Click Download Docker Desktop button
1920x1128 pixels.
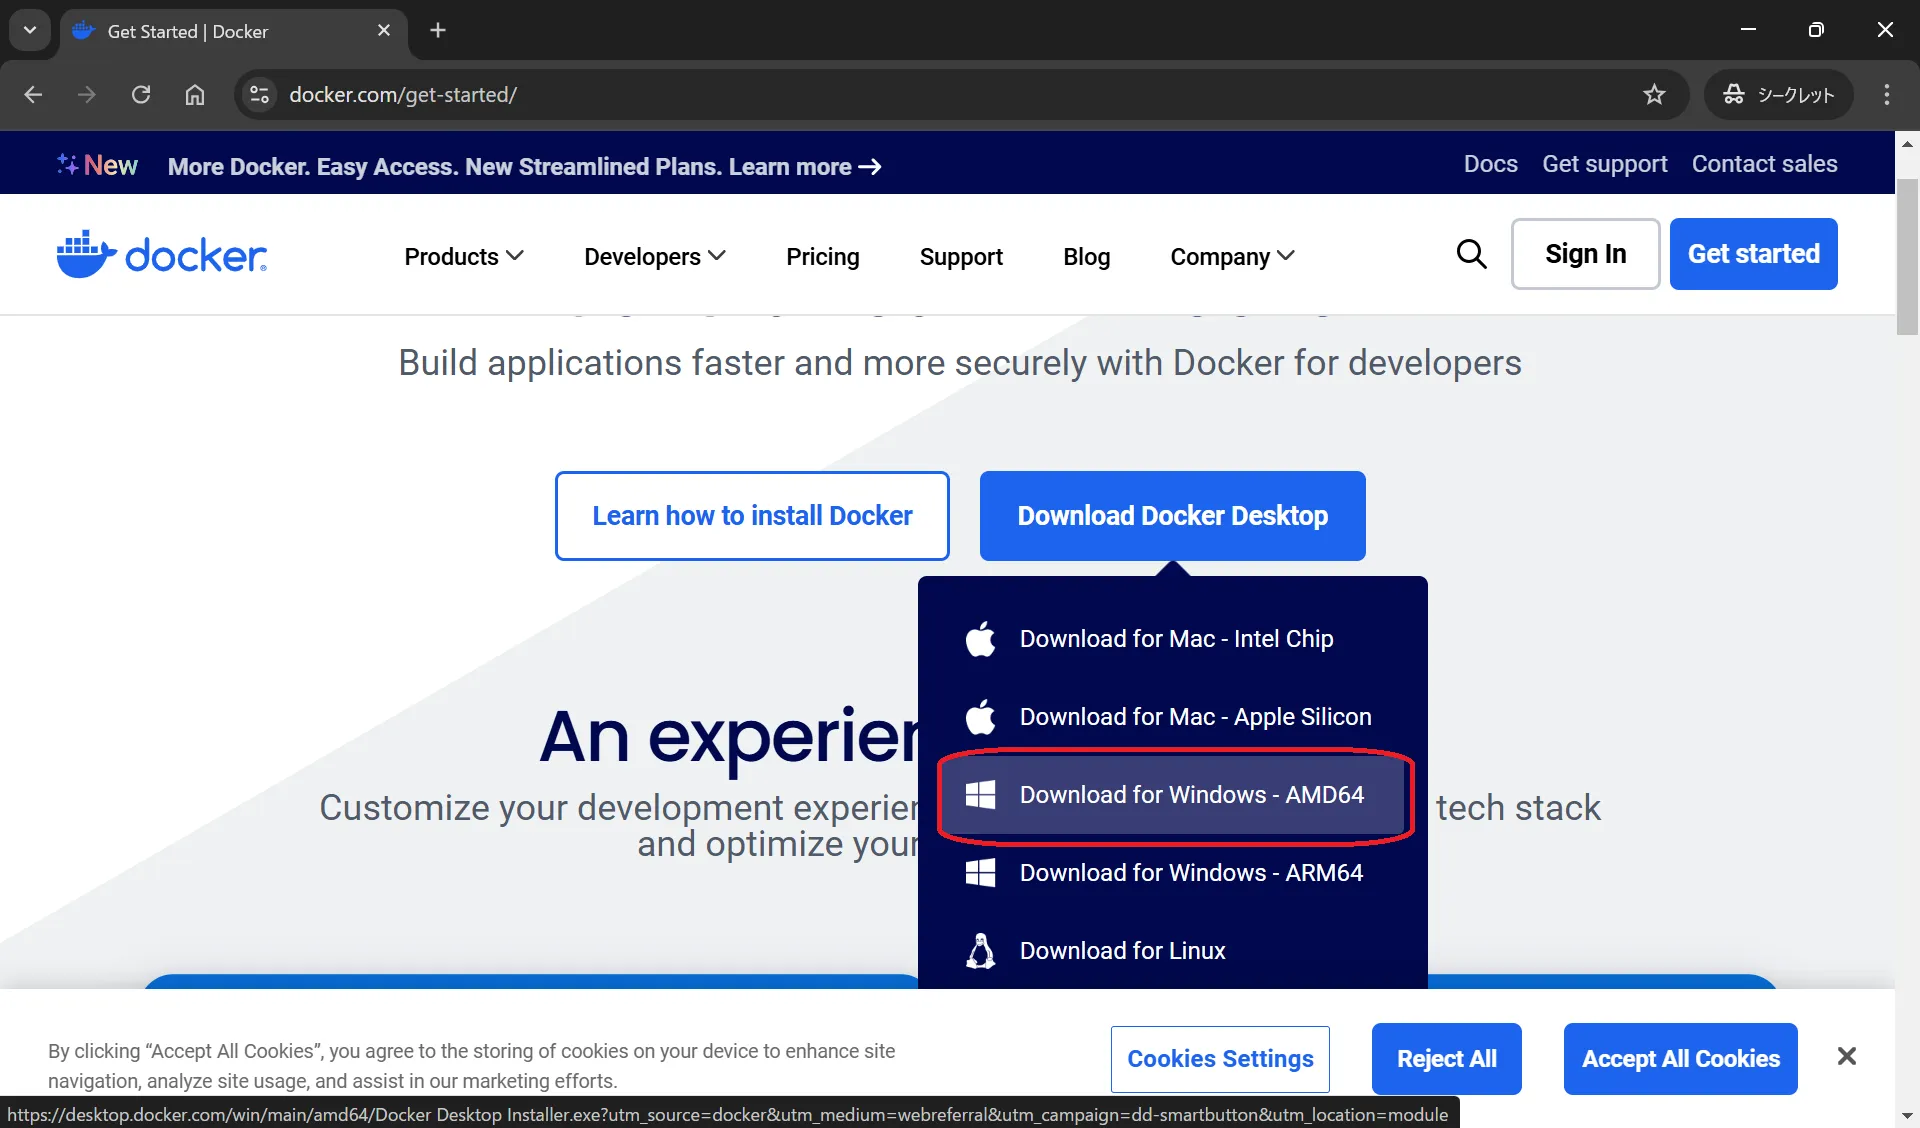(x=1172, y=516)
